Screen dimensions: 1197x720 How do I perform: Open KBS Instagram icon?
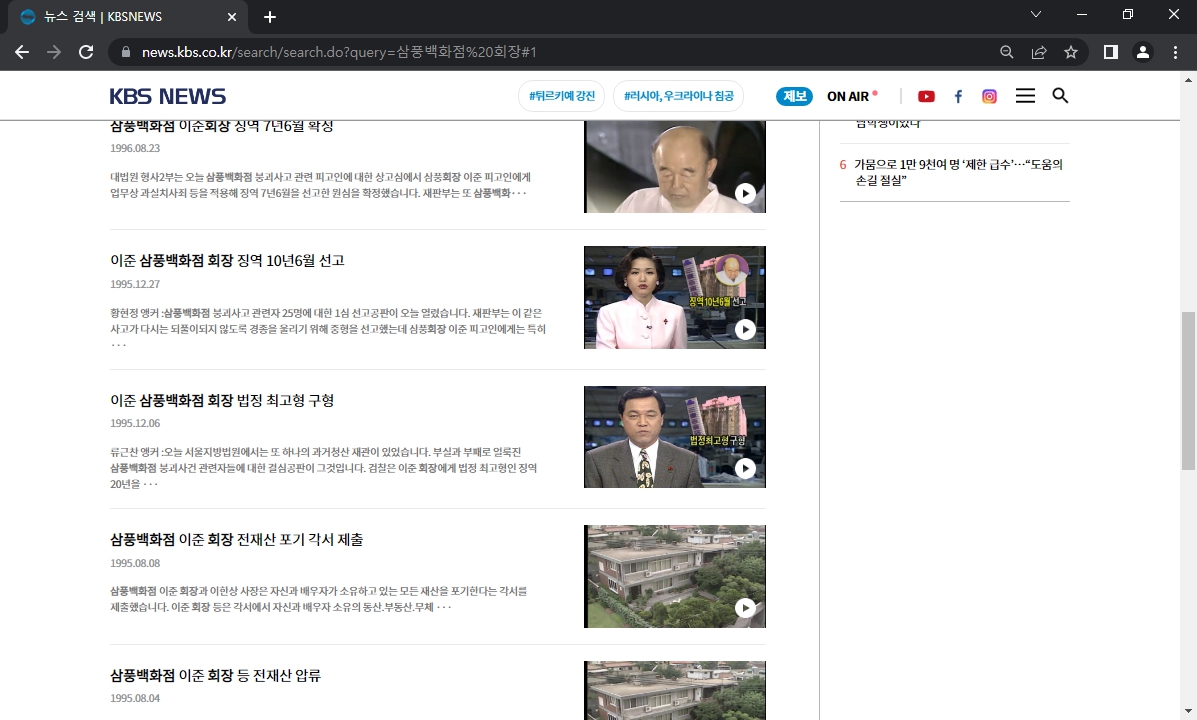[x=989, y=96]
